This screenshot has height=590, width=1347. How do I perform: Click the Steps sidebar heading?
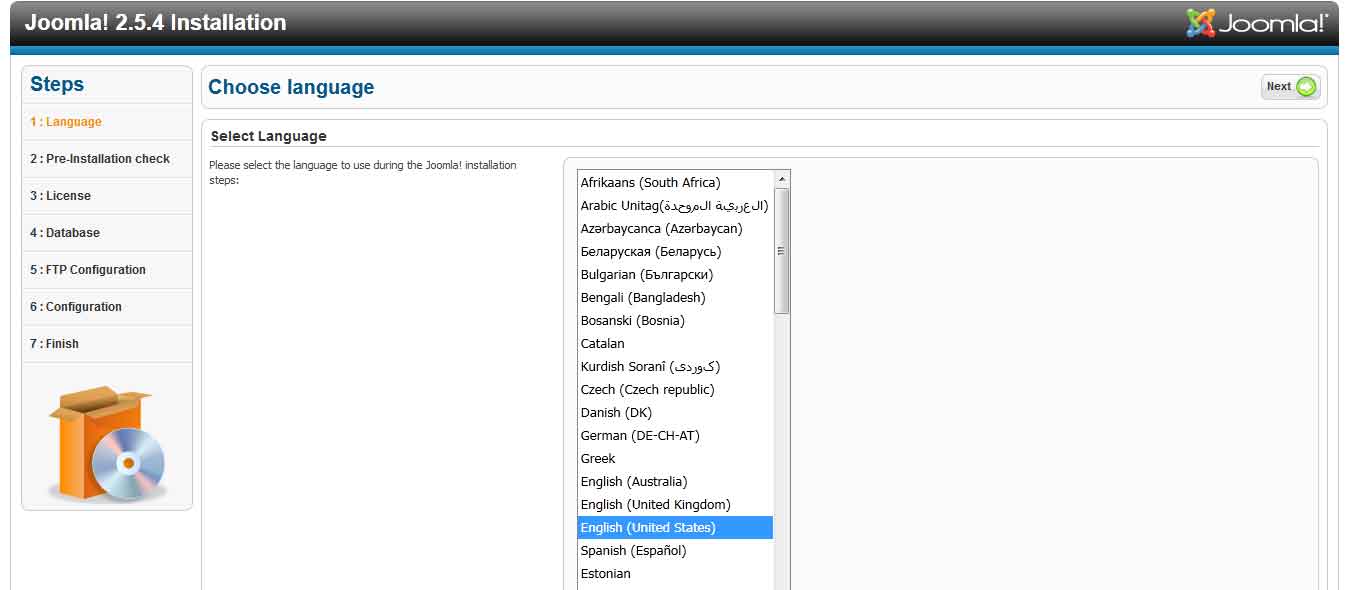click(57, 85)
